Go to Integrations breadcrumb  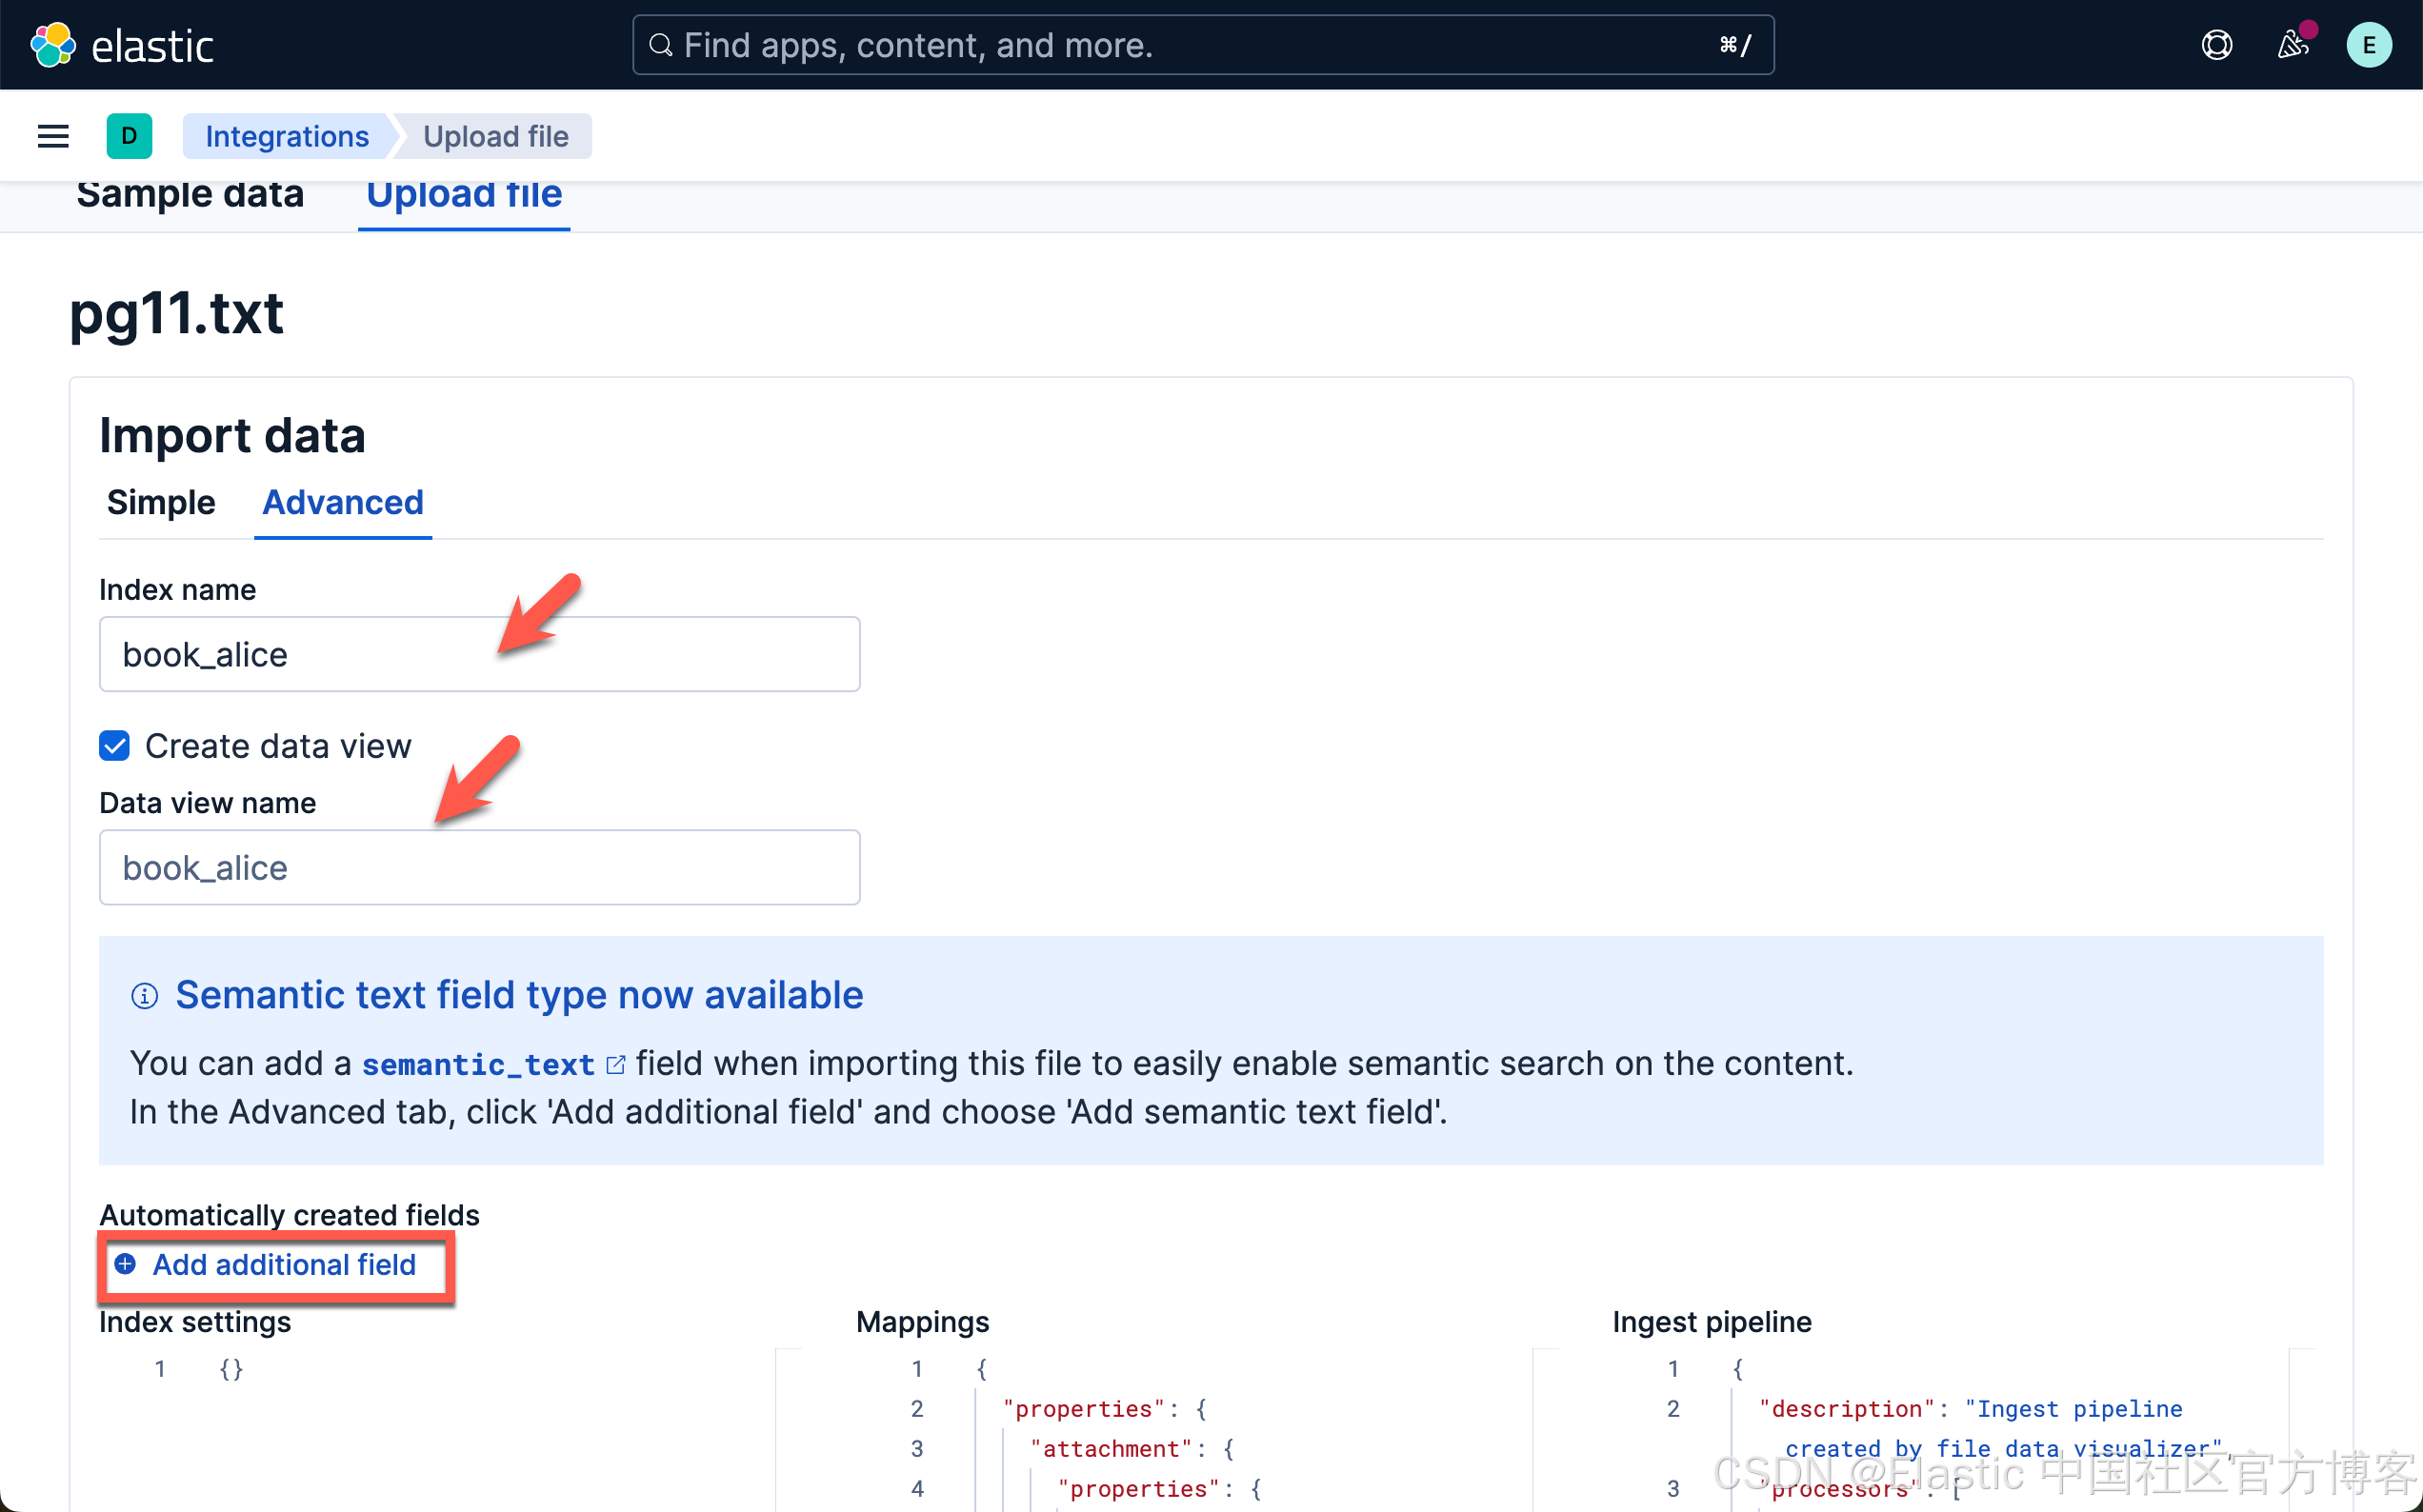pyautogui.click(x=287, y=136)
